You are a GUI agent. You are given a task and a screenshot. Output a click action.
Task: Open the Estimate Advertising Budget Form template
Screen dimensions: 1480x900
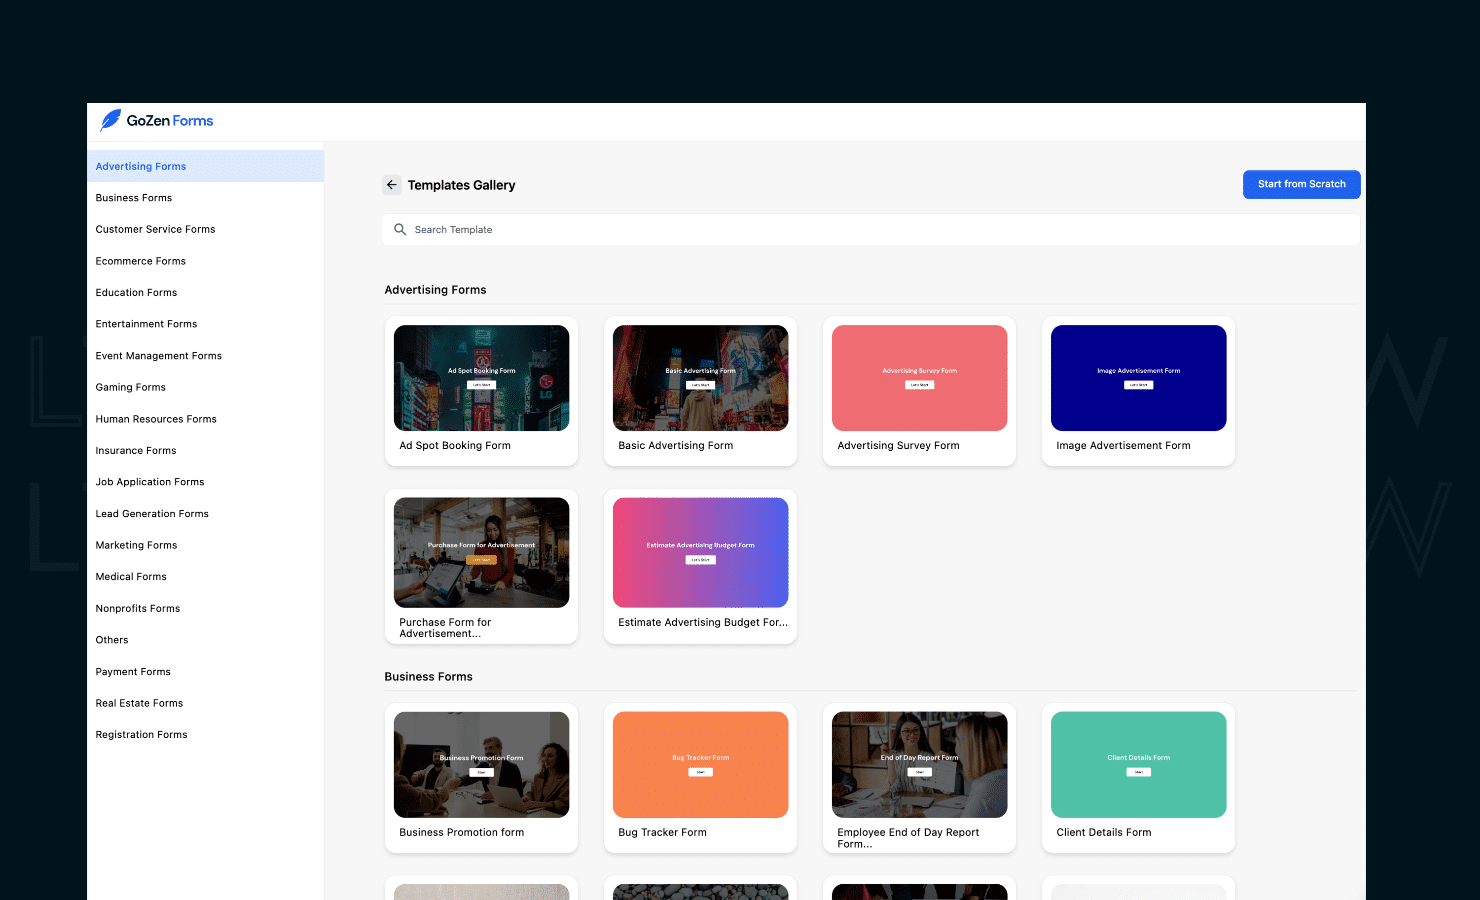coord(700,552)
